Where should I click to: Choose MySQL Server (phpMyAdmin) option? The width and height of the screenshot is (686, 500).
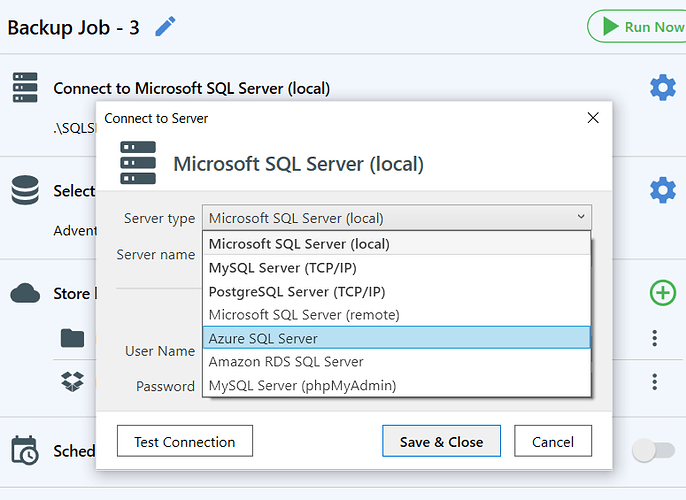click(x=396, y=385)
